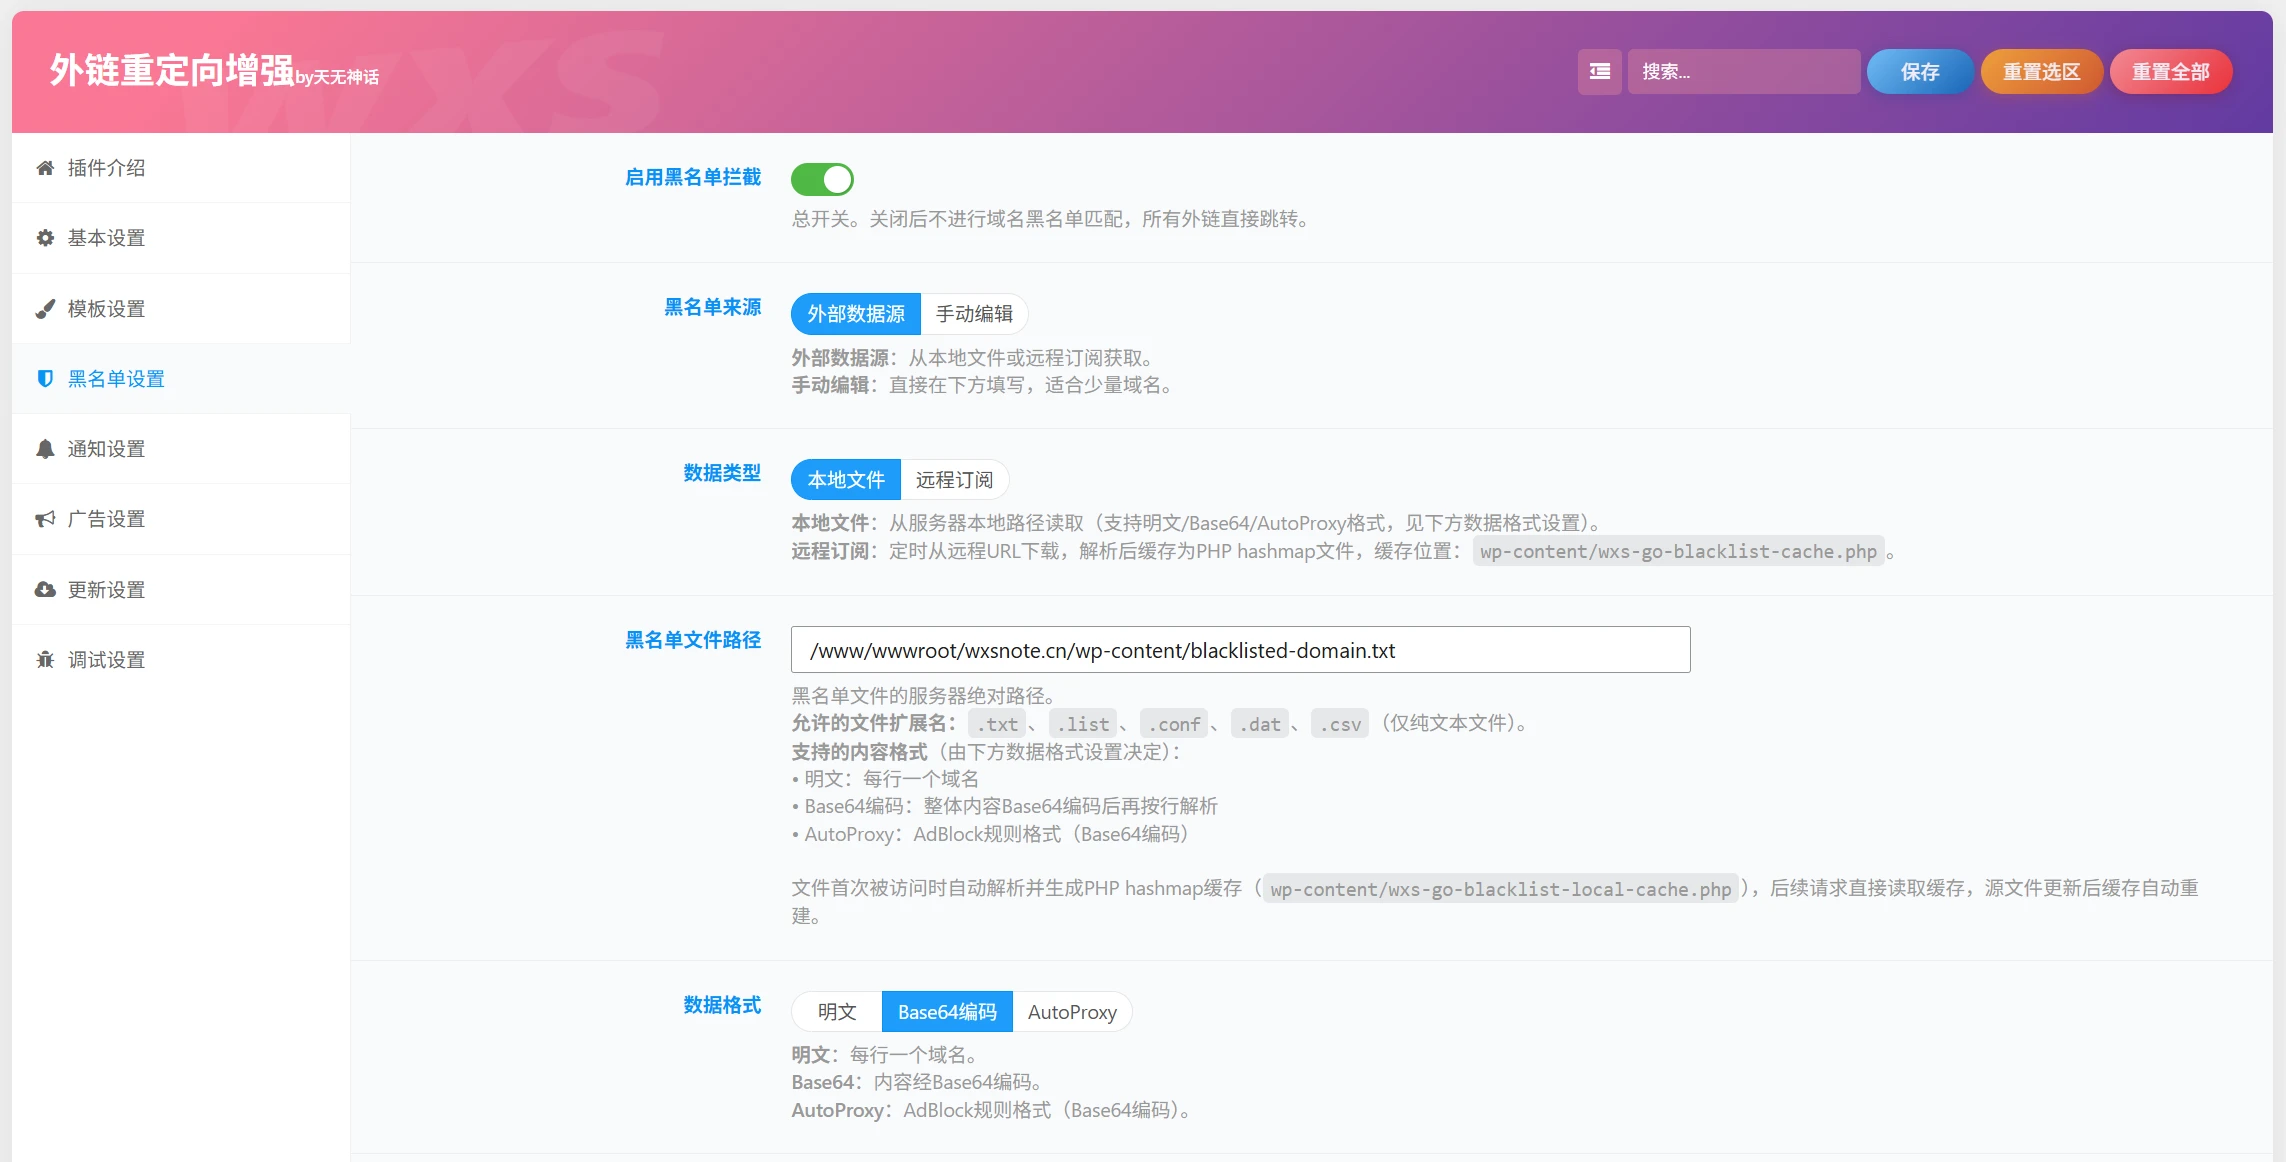This screenshot has width=2286, height=1162.
Task: Choose 远程订阅 data type
Action: (x=954, y=480)
